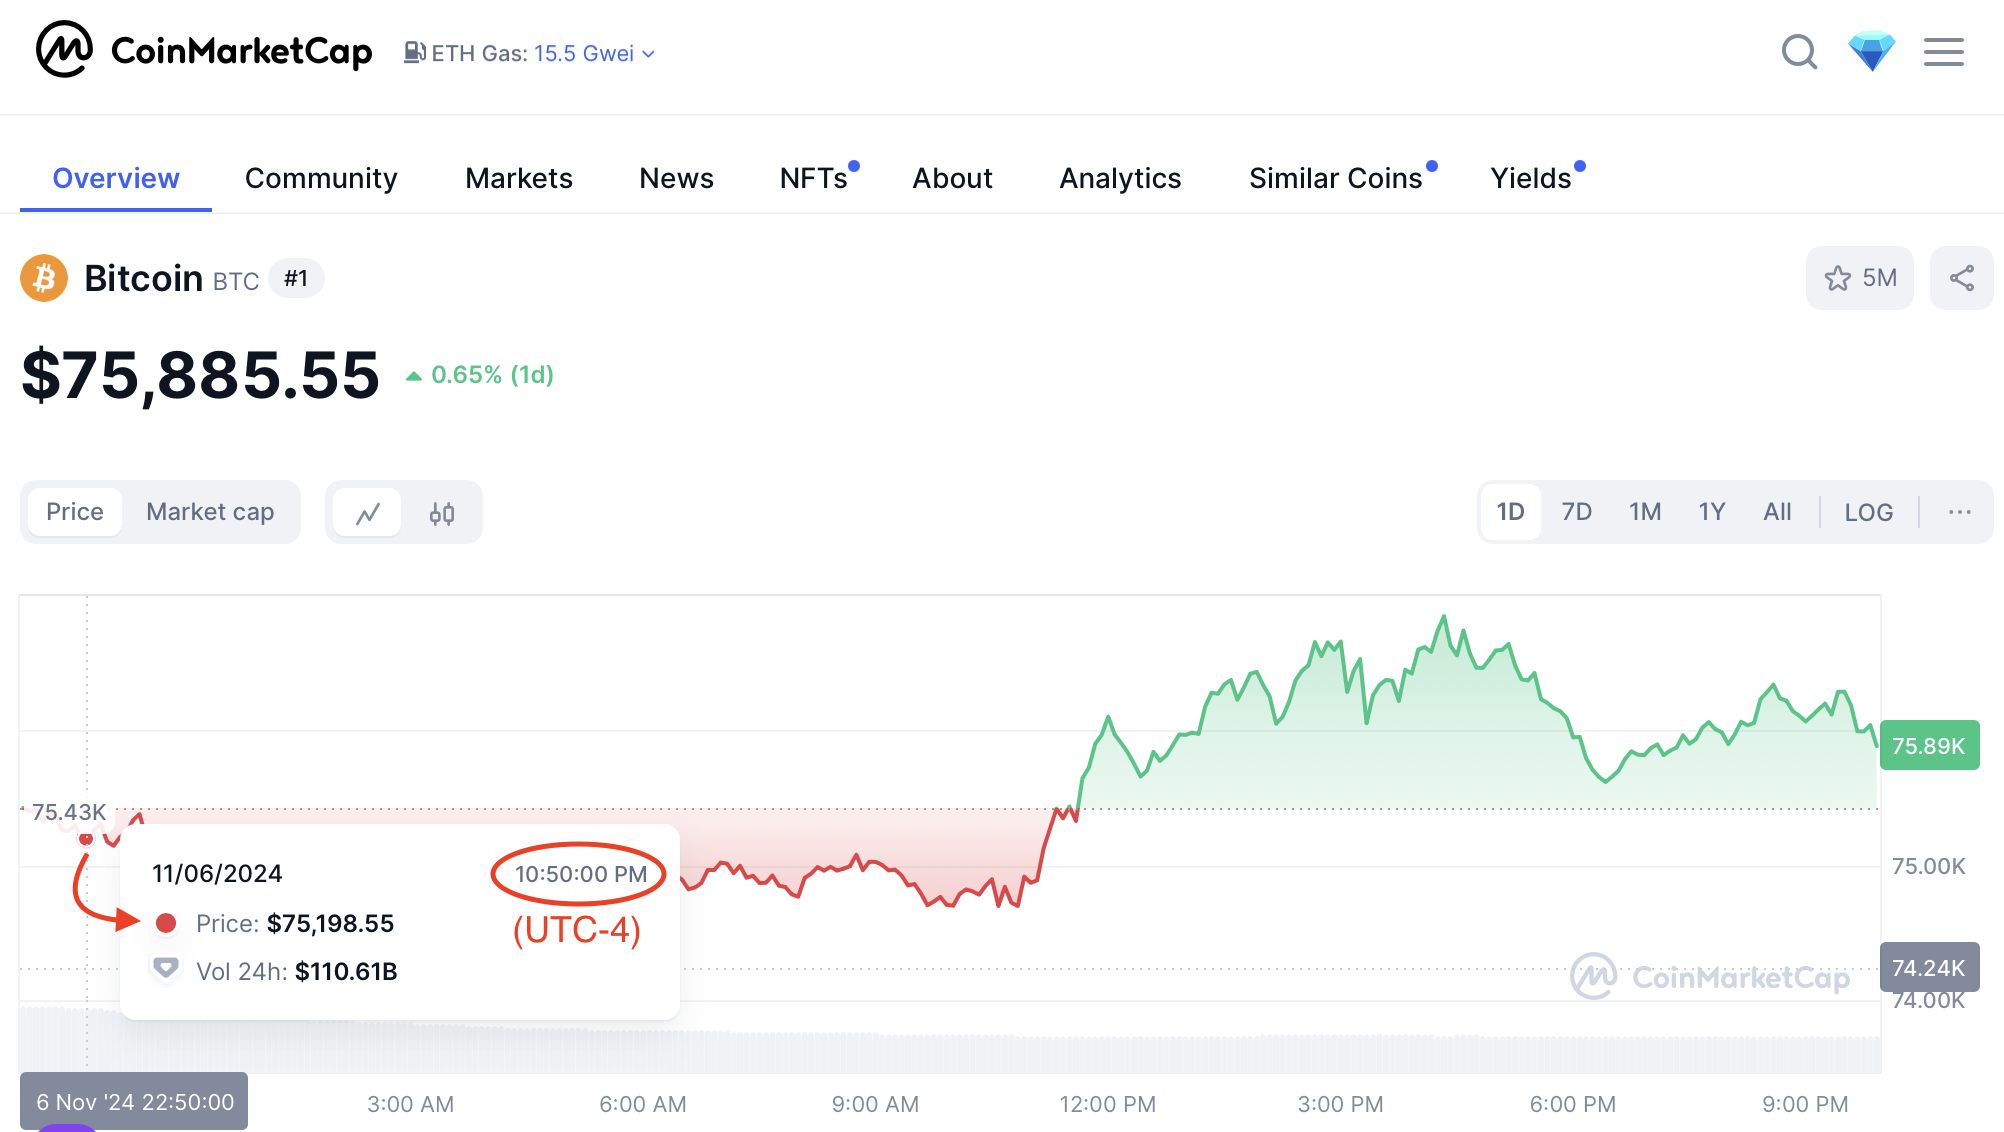Toggle the LOG scale
2004x1132 pixels.
coord(1868,512)
